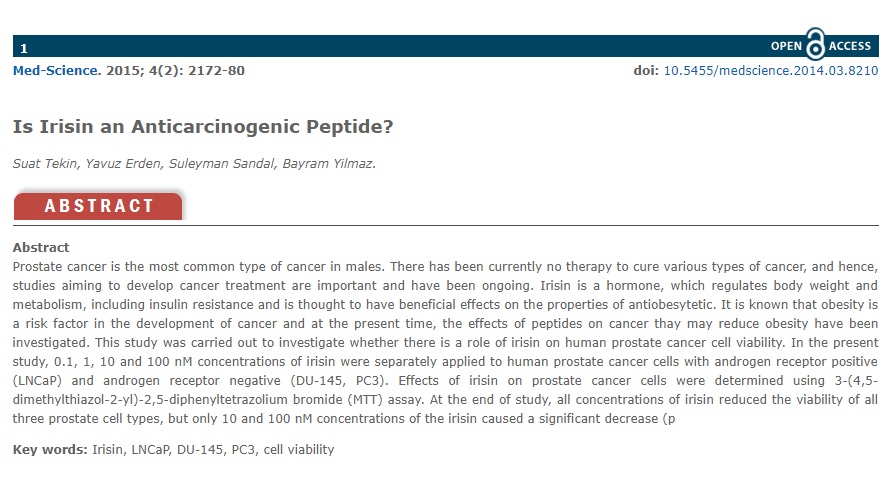Screen dimensions: 889x493
Task: Select author name Bayram Yilmaz
Action: click(328, 164)
